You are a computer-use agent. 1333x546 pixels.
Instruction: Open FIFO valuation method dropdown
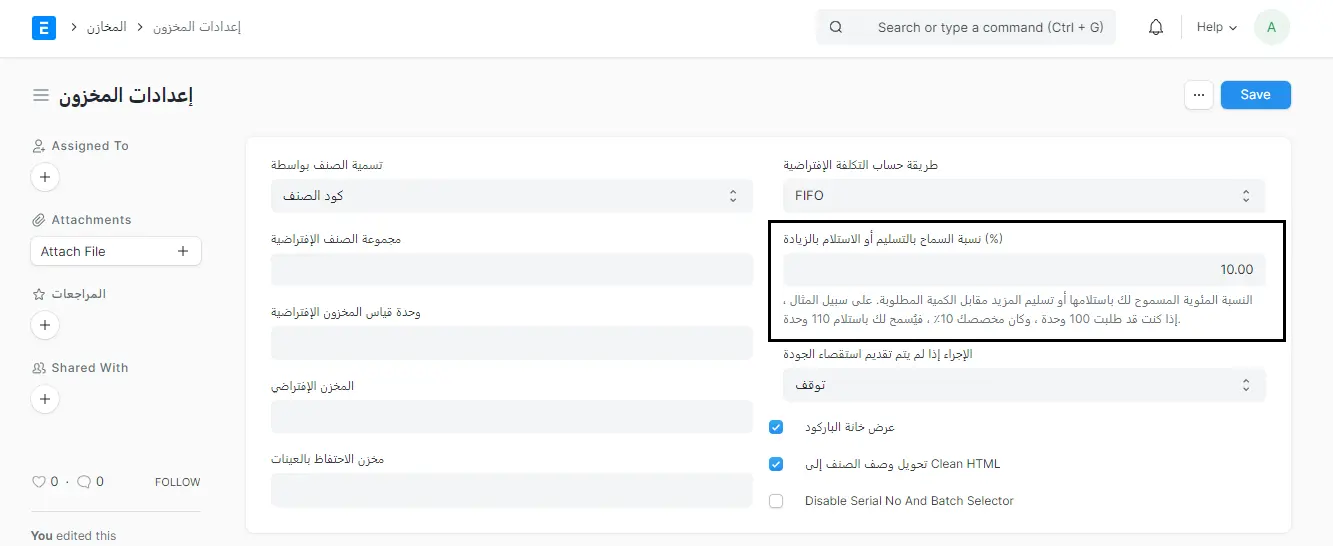point(1024,196)
